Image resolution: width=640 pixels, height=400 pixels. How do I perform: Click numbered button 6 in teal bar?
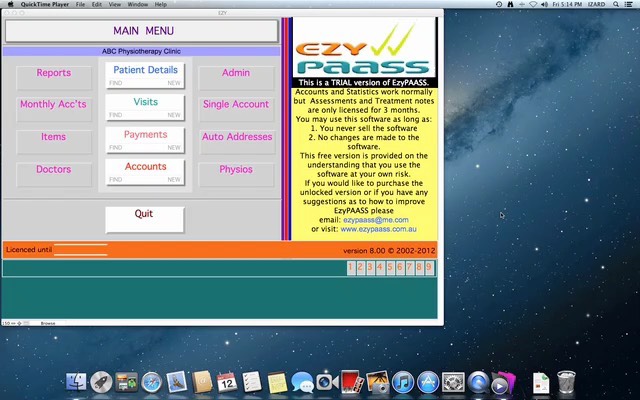(400, 268)
